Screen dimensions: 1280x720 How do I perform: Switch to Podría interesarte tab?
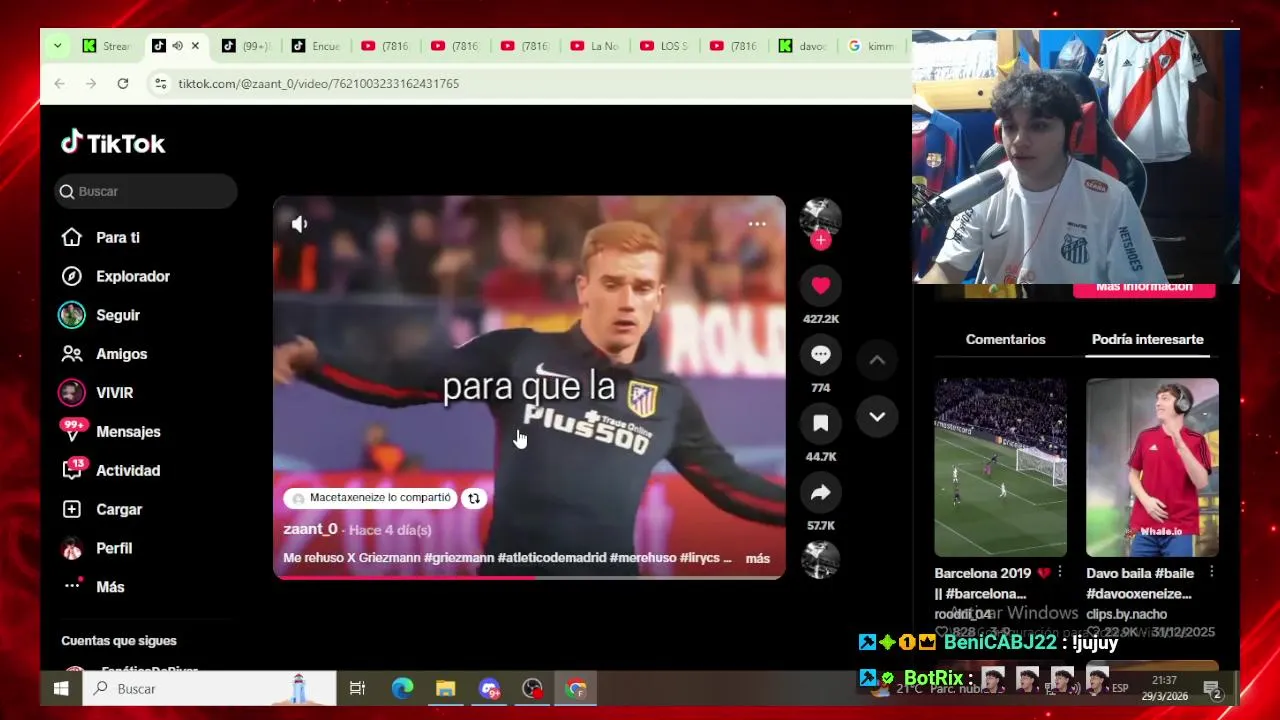tap(1147, 339)
